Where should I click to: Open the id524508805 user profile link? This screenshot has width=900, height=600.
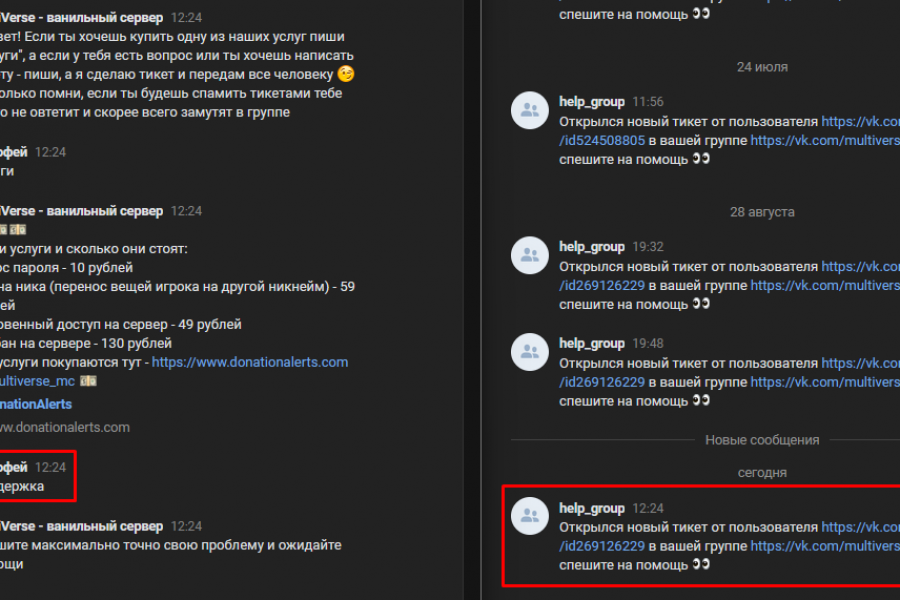[602, 140]
